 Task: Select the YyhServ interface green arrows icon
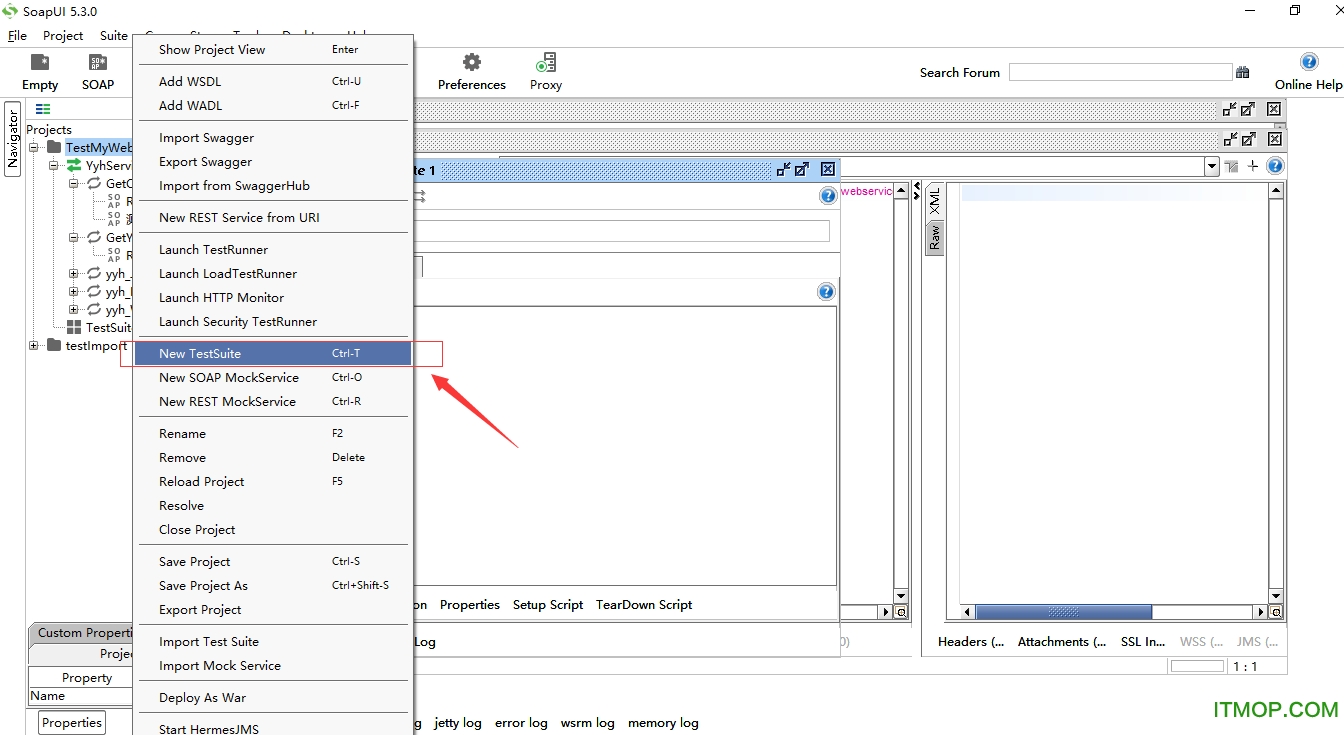point(74,165)
